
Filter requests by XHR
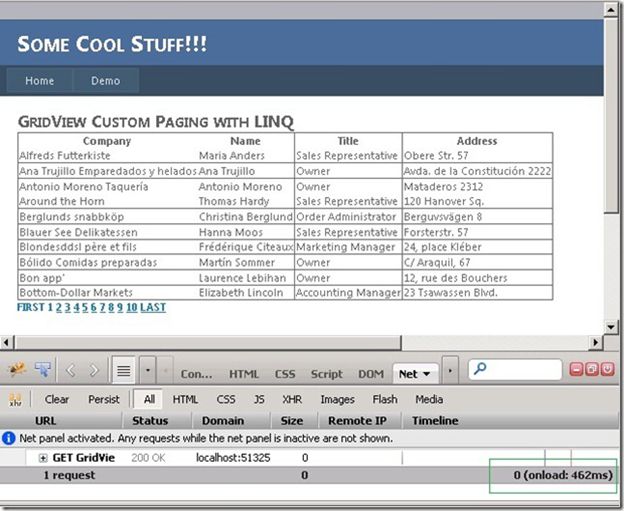(x=292, y=399)
